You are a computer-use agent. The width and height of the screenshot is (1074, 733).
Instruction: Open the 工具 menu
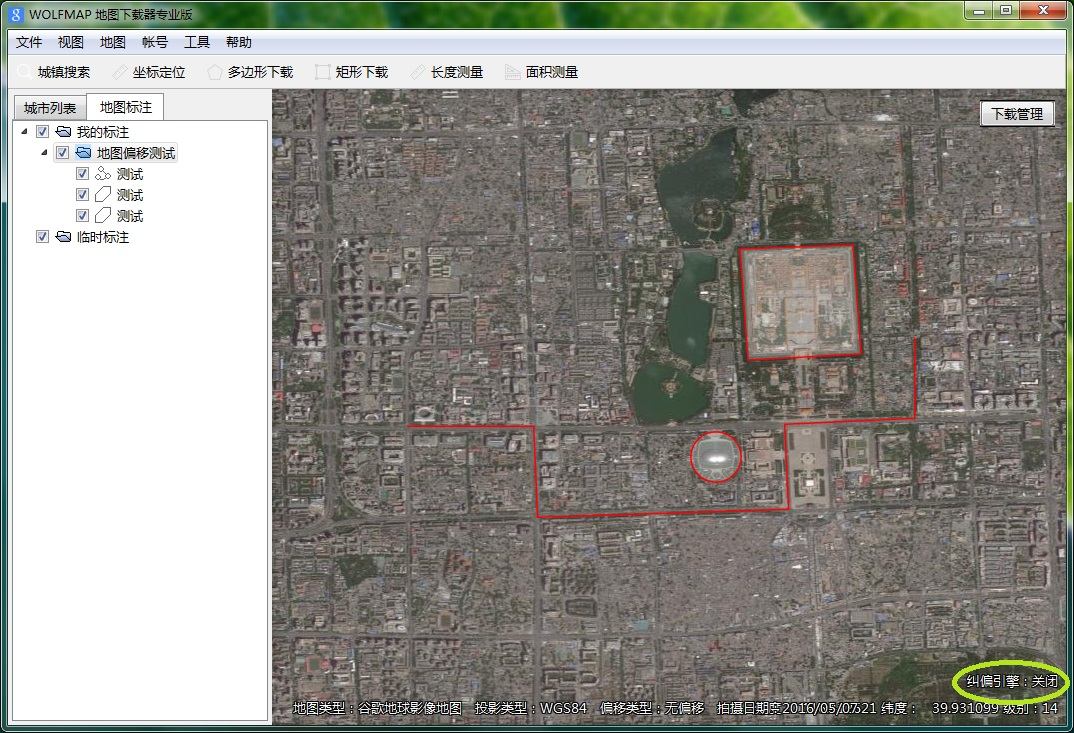pyautogui.click(x=197, y=42)
